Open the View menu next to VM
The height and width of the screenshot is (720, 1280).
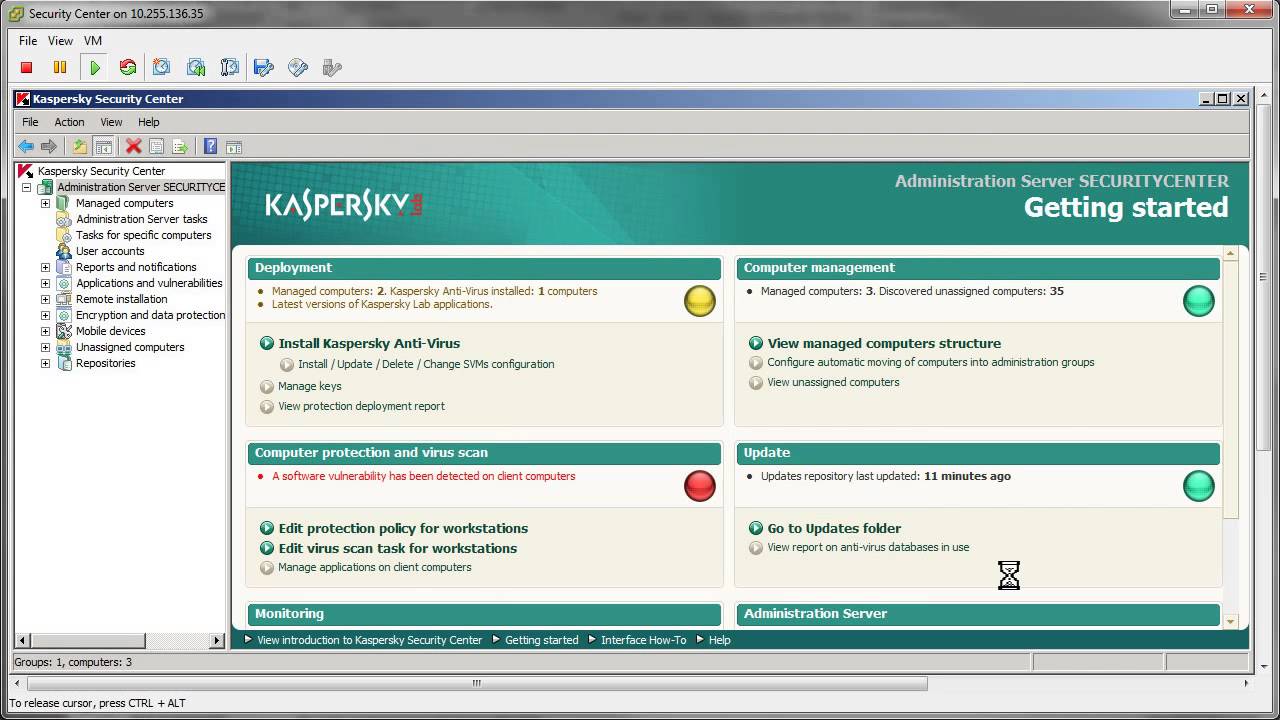[x=60, y=41]
